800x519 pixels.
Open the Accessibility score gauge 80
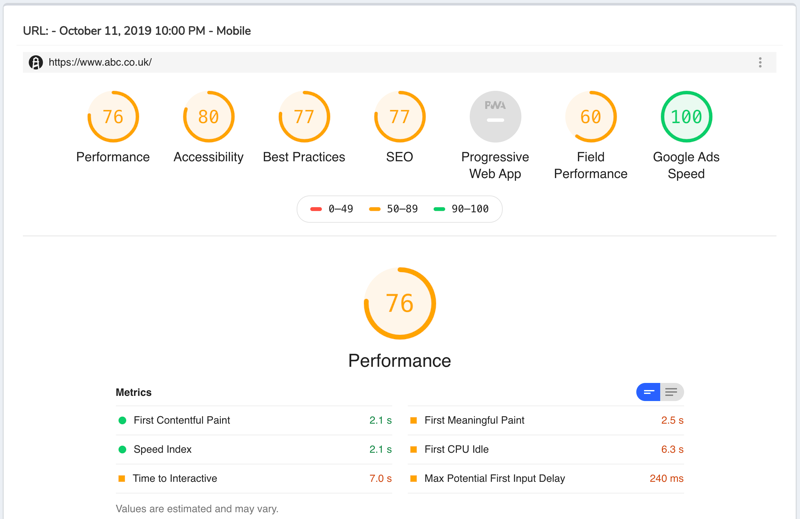tap(209, 117)
